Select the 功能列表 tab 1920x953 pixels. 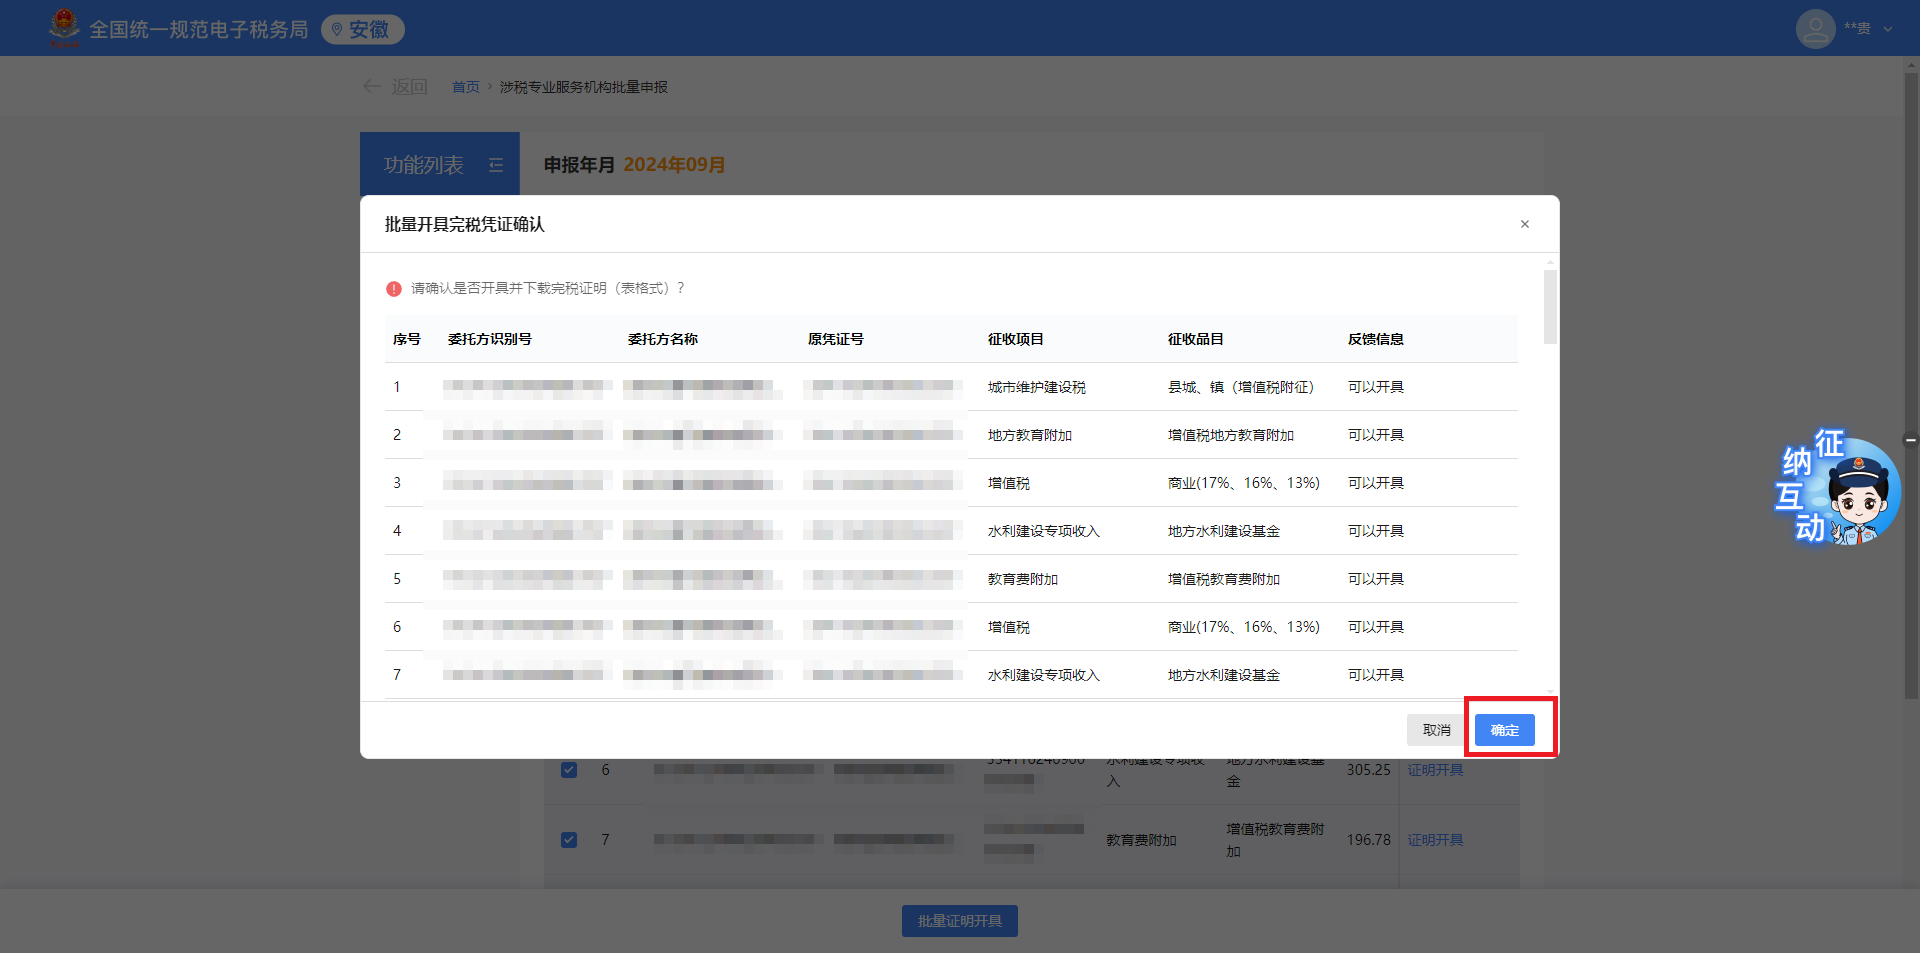click(424, 165)
